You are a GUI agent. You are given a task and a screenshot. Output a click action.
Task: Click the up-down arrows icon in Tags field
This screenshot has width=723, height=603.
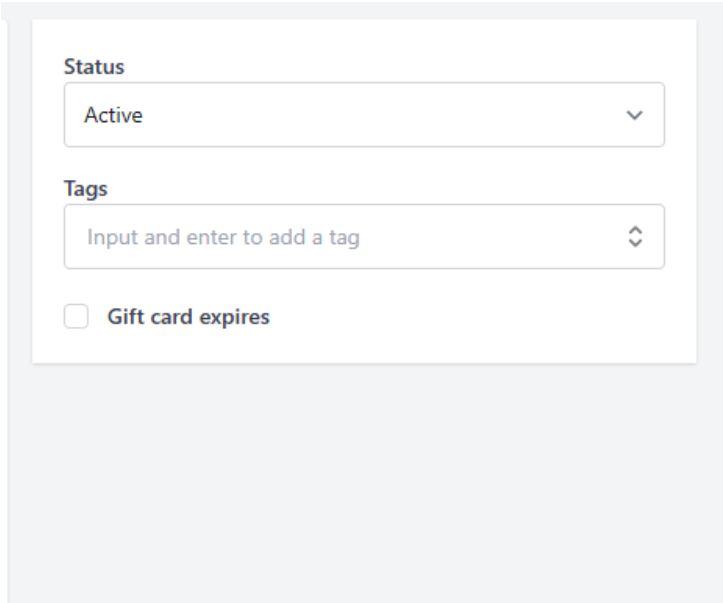pos(633,237)
